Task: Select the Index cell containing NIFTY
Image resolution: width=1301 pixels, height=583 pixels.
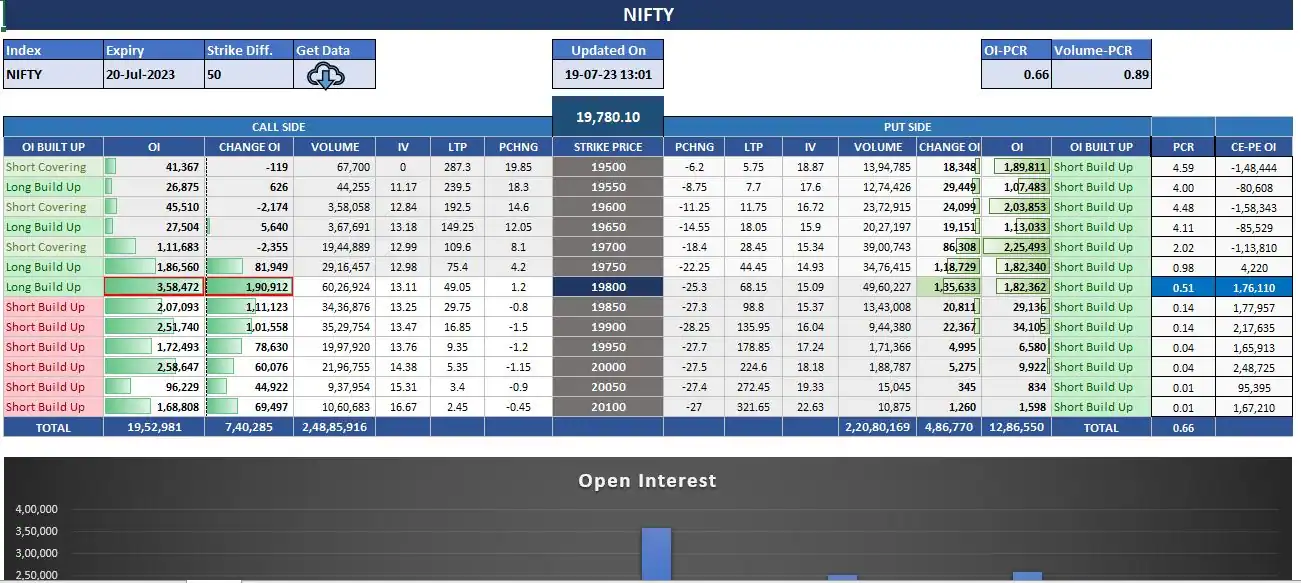Action: click(x=53, y=75)
